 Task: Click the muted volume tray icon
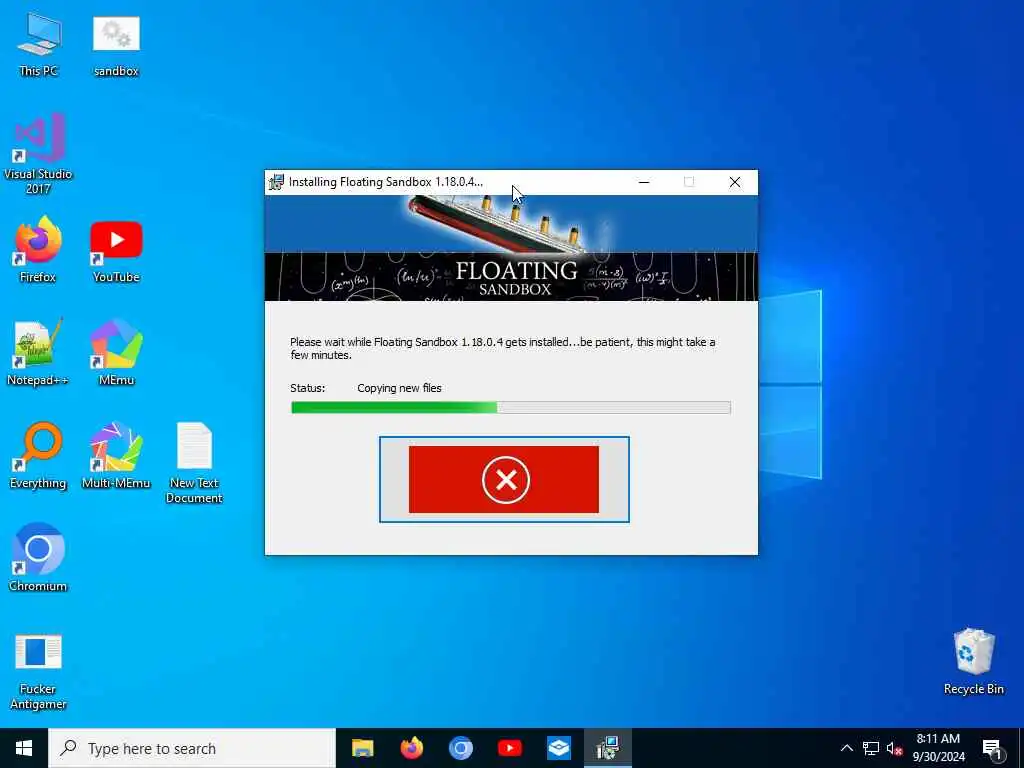tap(894, 748)
